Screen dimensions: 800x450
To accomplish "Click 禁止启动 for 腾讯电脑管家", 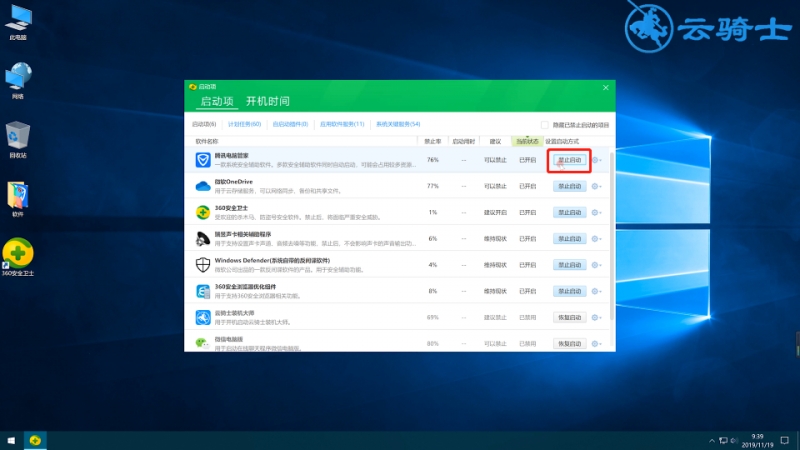I will click(x=569, y=160).
